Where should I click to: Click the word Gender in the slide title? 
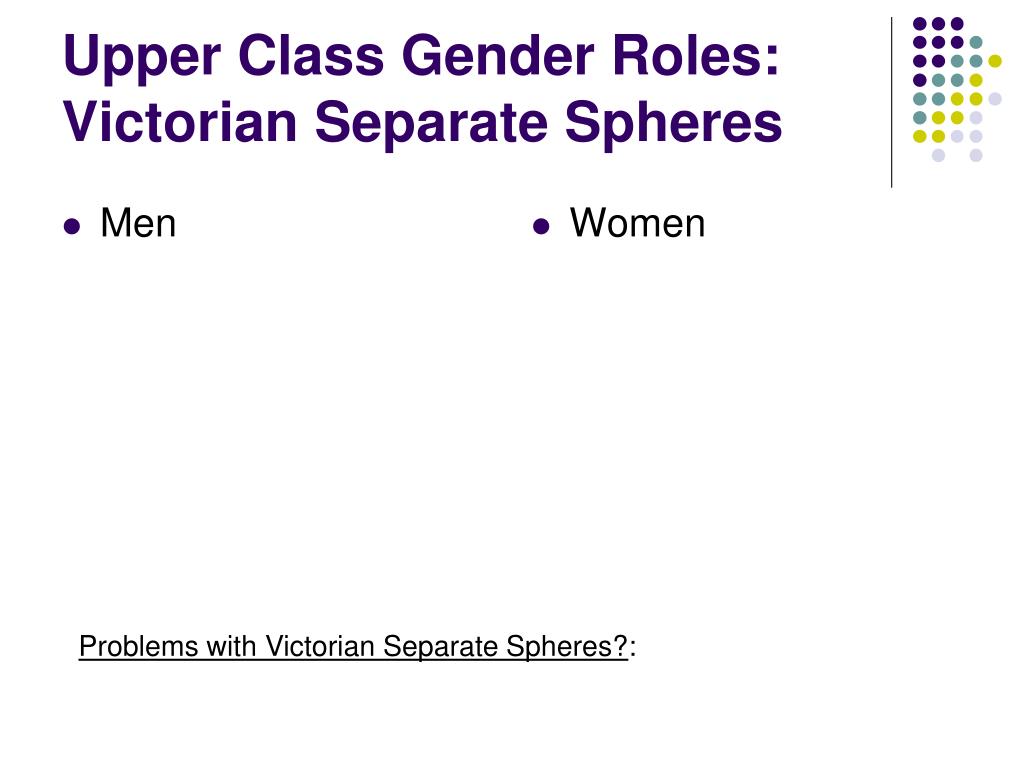click(502, 56)
